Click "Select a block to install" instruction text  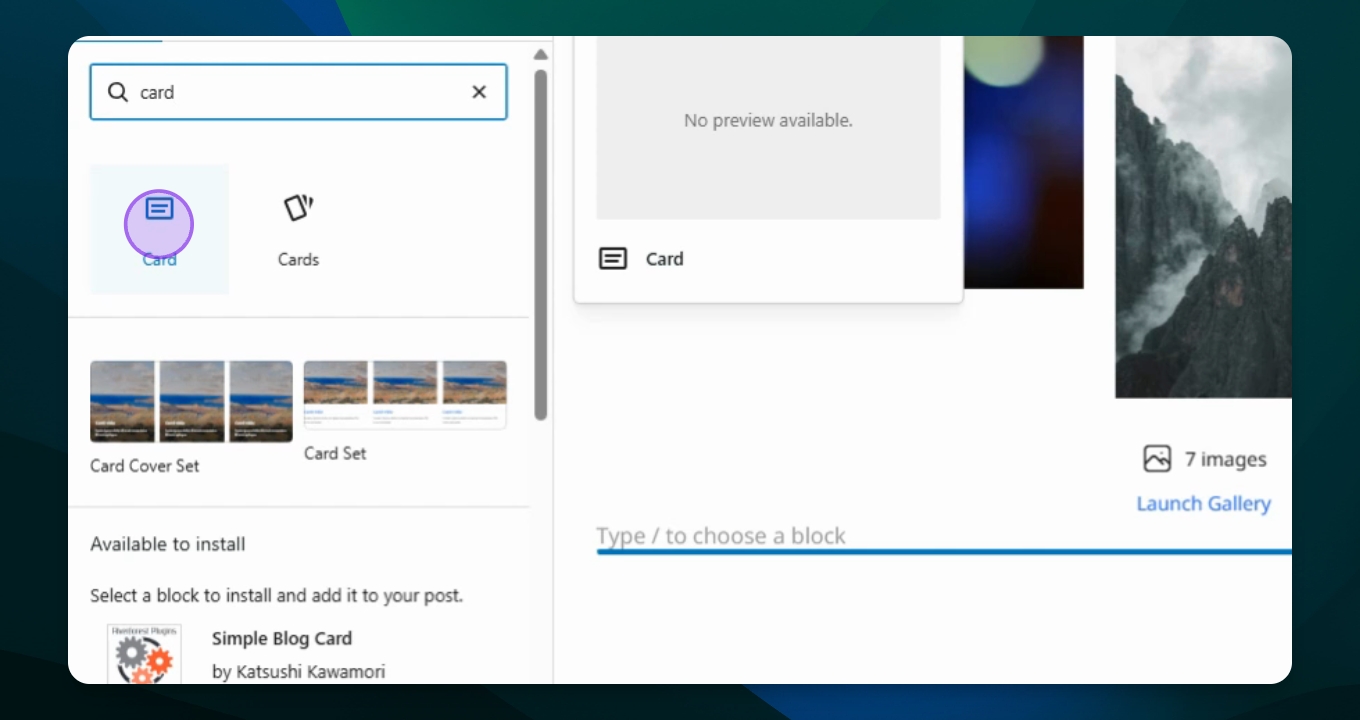277,595
